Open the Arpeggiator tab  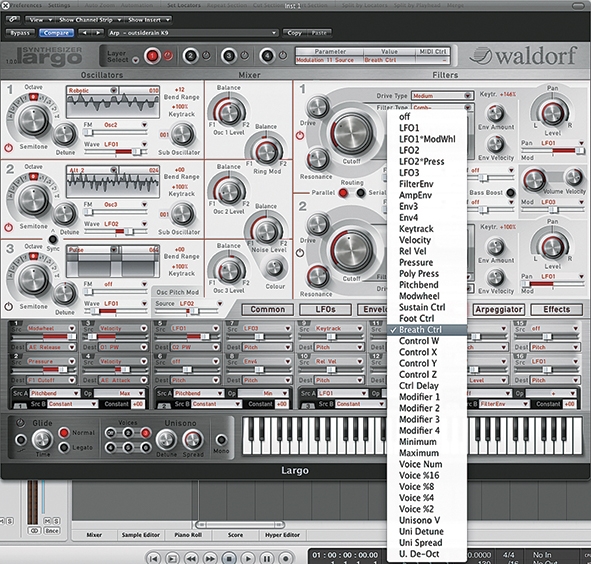499,310
